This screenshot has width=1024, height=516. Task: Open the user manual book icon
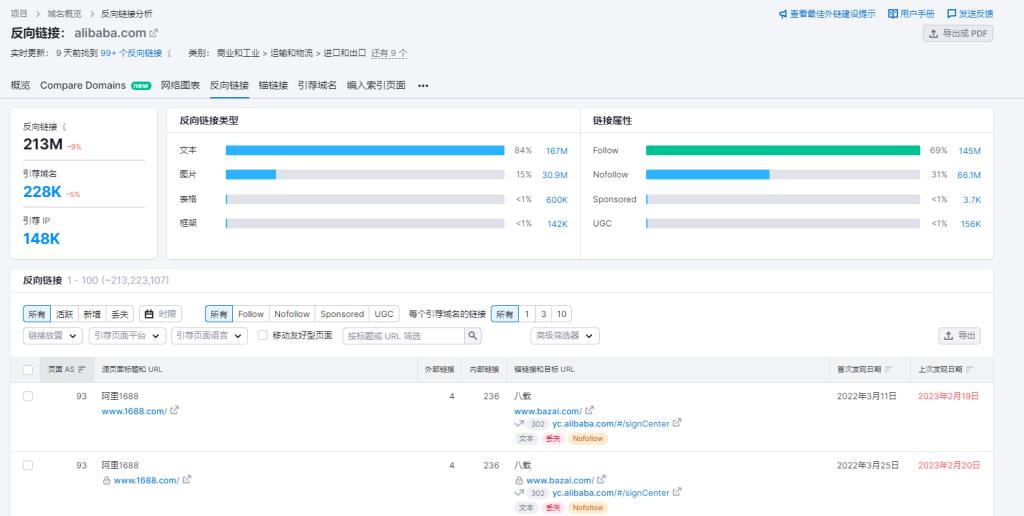(x=893, y=14)
